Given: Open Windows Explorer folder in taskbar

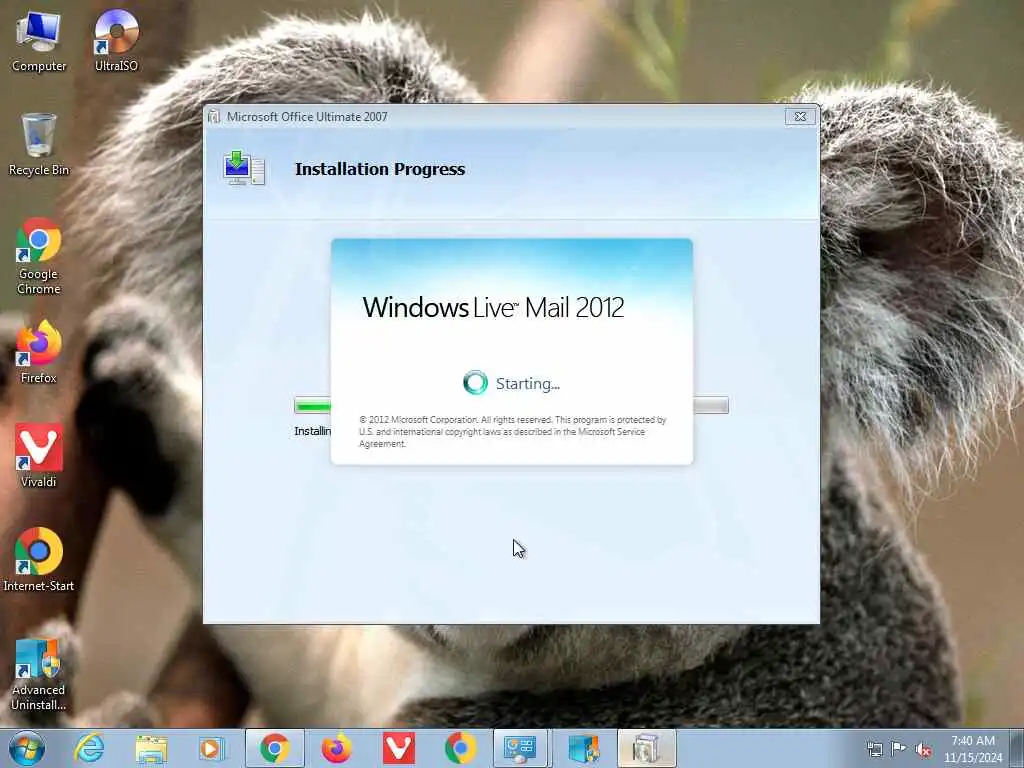Looking at the screenshot, I should coord(152,748).
